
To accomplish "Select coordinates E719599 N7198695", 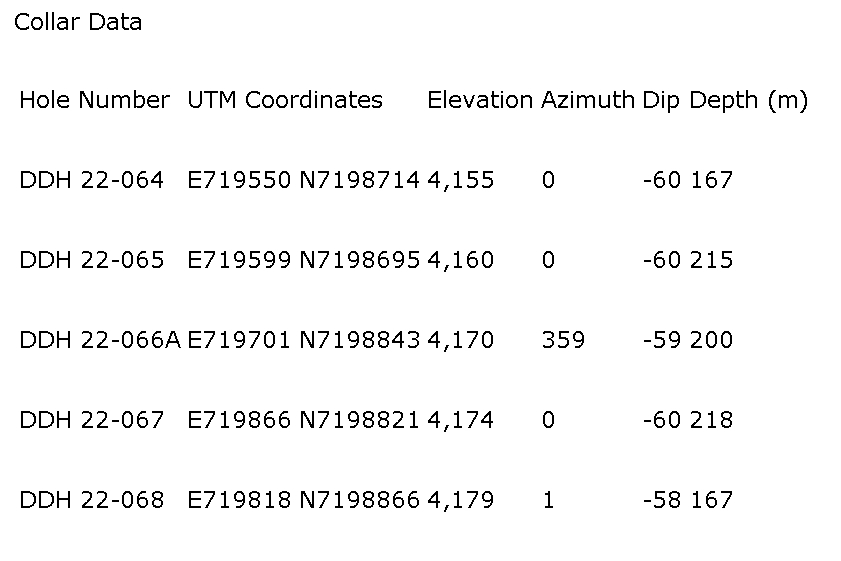I will point(304,260).
